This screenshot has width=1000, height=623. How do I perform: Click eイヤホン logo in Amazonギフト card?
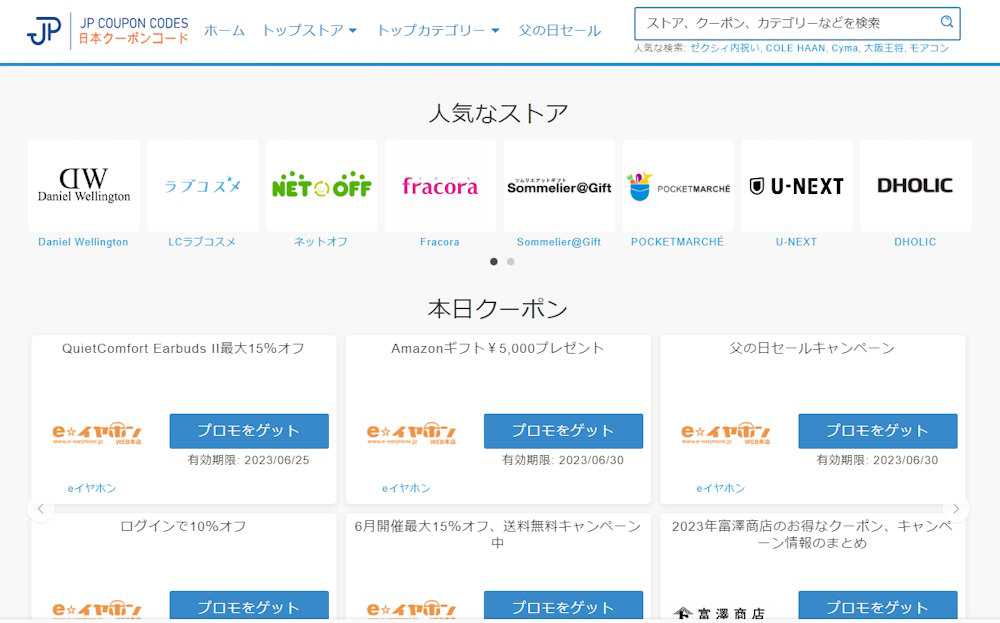411,433
